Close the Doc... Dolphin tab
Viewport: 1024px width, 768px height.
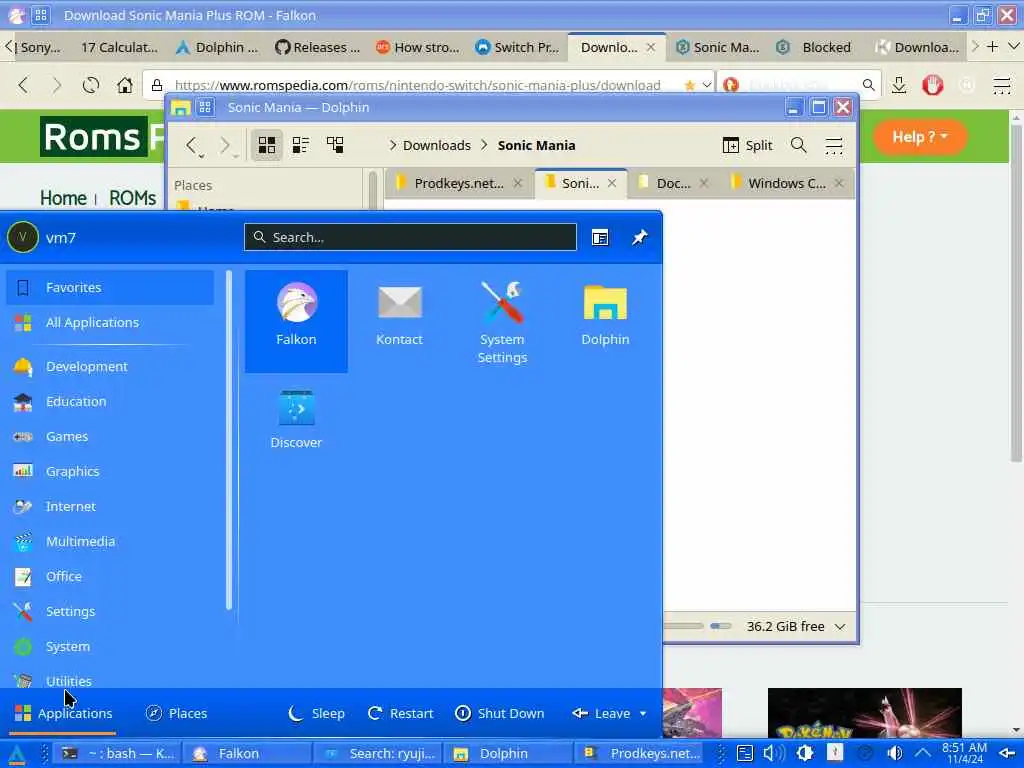pos(703,184)
